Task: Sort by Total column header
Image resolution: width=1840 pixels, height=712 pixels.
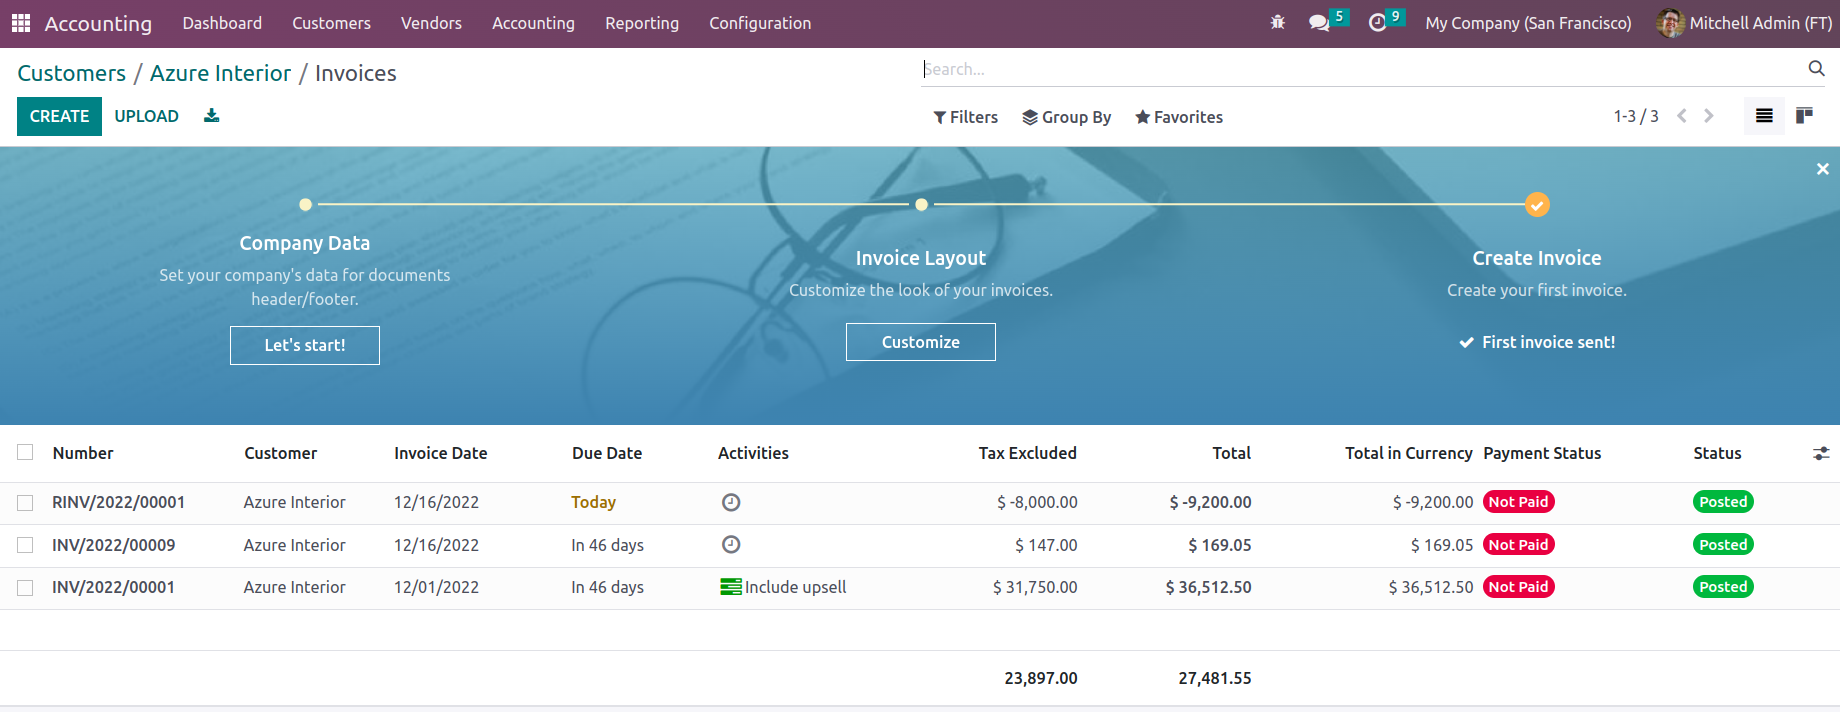Action: click(x=1232, y=453)
